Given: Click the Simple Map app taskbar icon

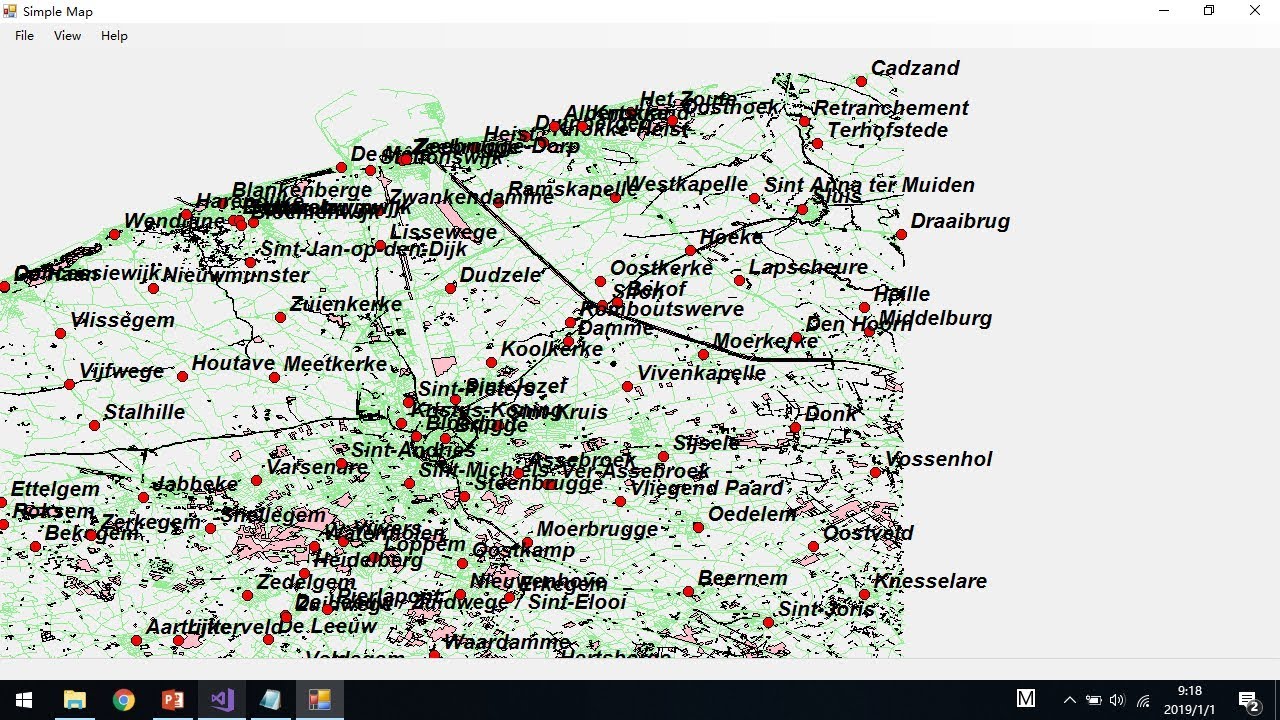Looking at the screenshot, I should pyautogui.click(x=320, y=700).
